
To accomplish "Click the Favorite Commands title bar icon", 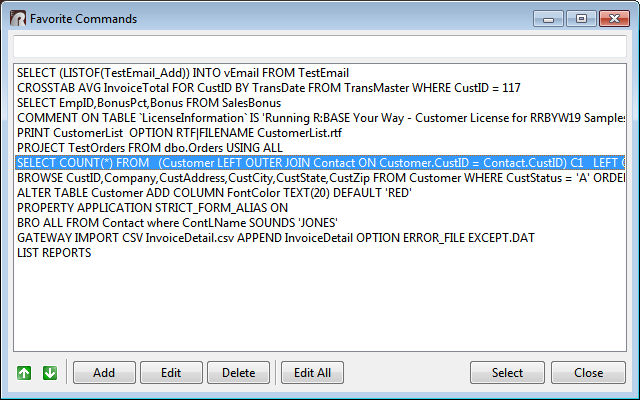I will click(x=16, y=18).
